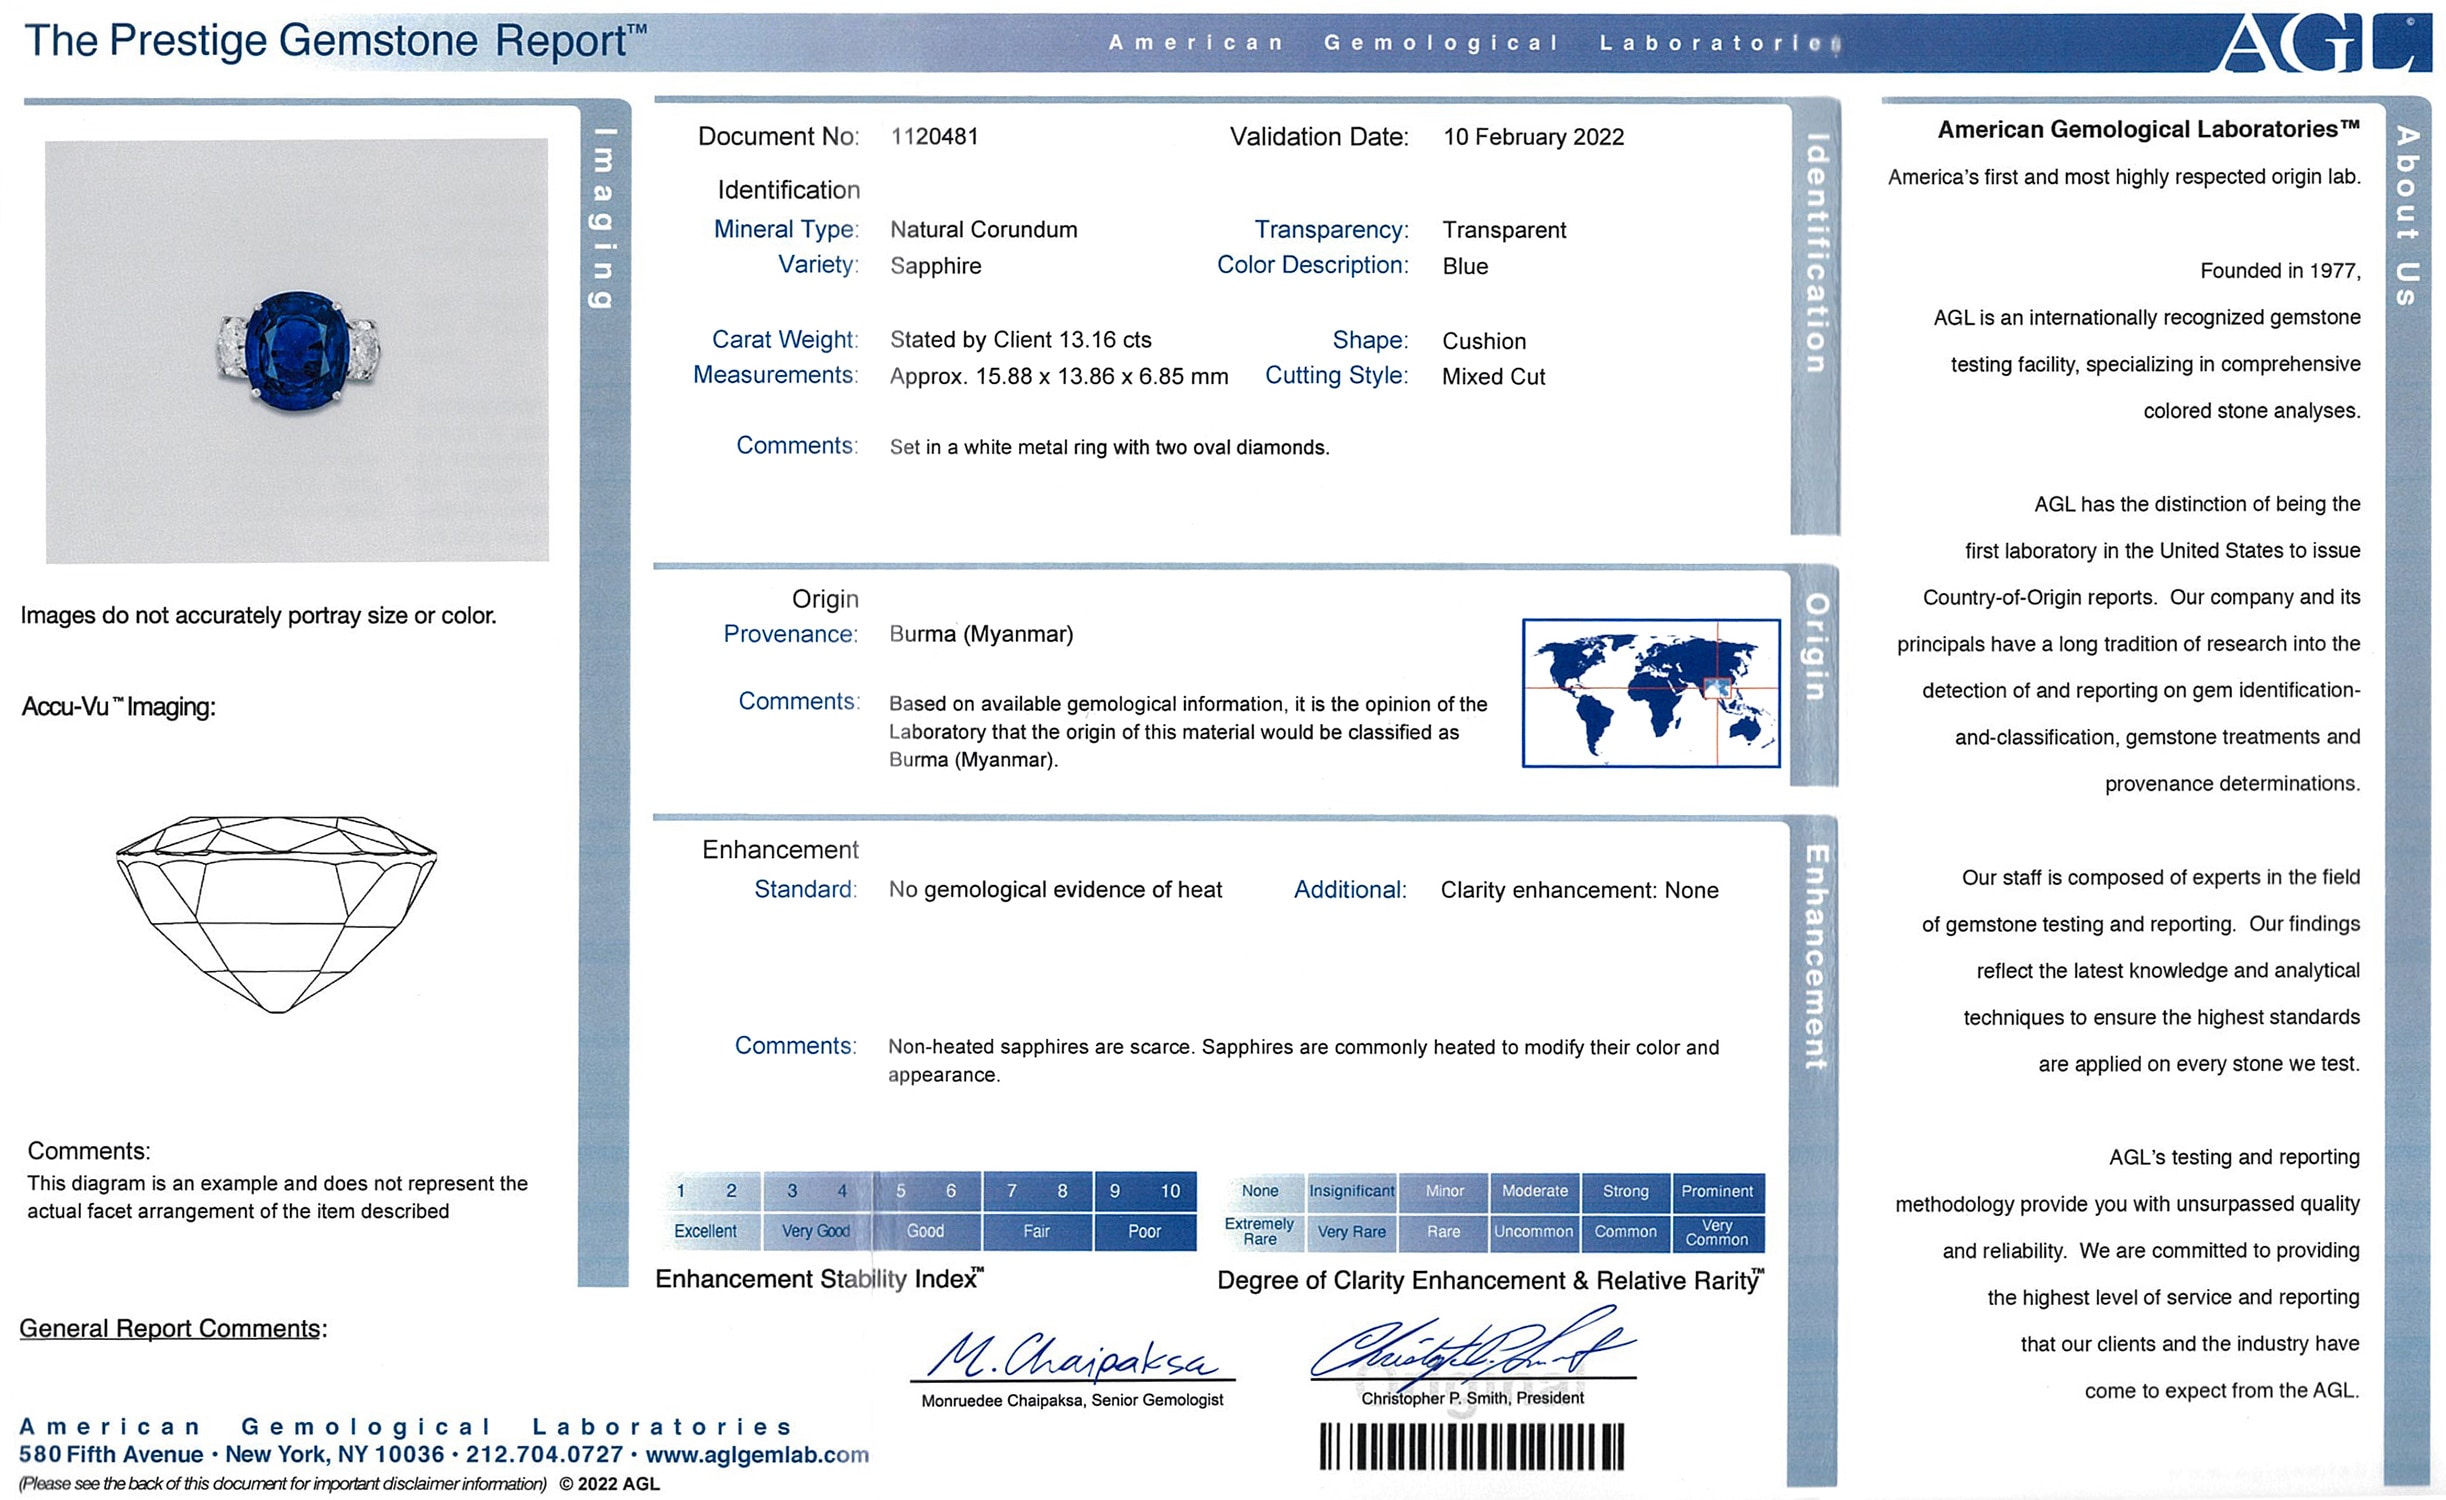
Task: Click the vertical Enhancement tab label
Action: click(x=1815, y=957)
